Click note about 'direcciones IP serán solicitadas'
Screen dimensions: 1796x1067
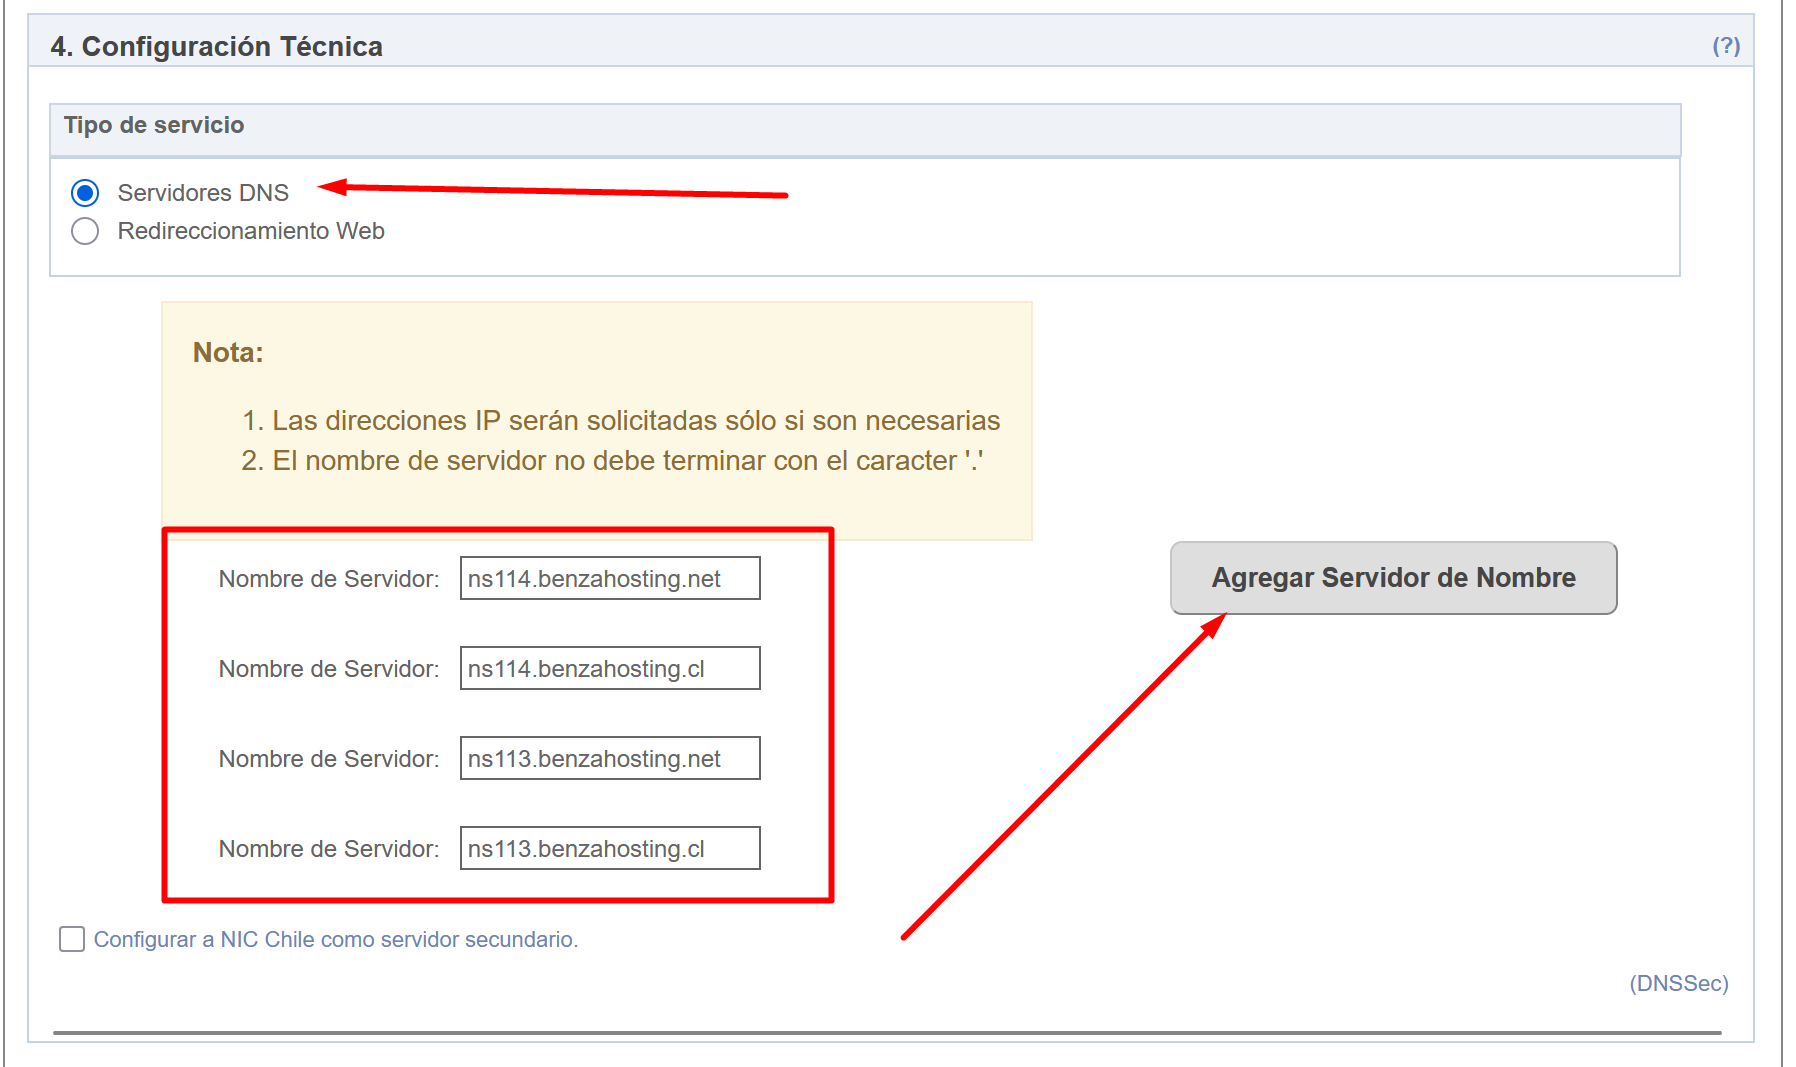636,420
